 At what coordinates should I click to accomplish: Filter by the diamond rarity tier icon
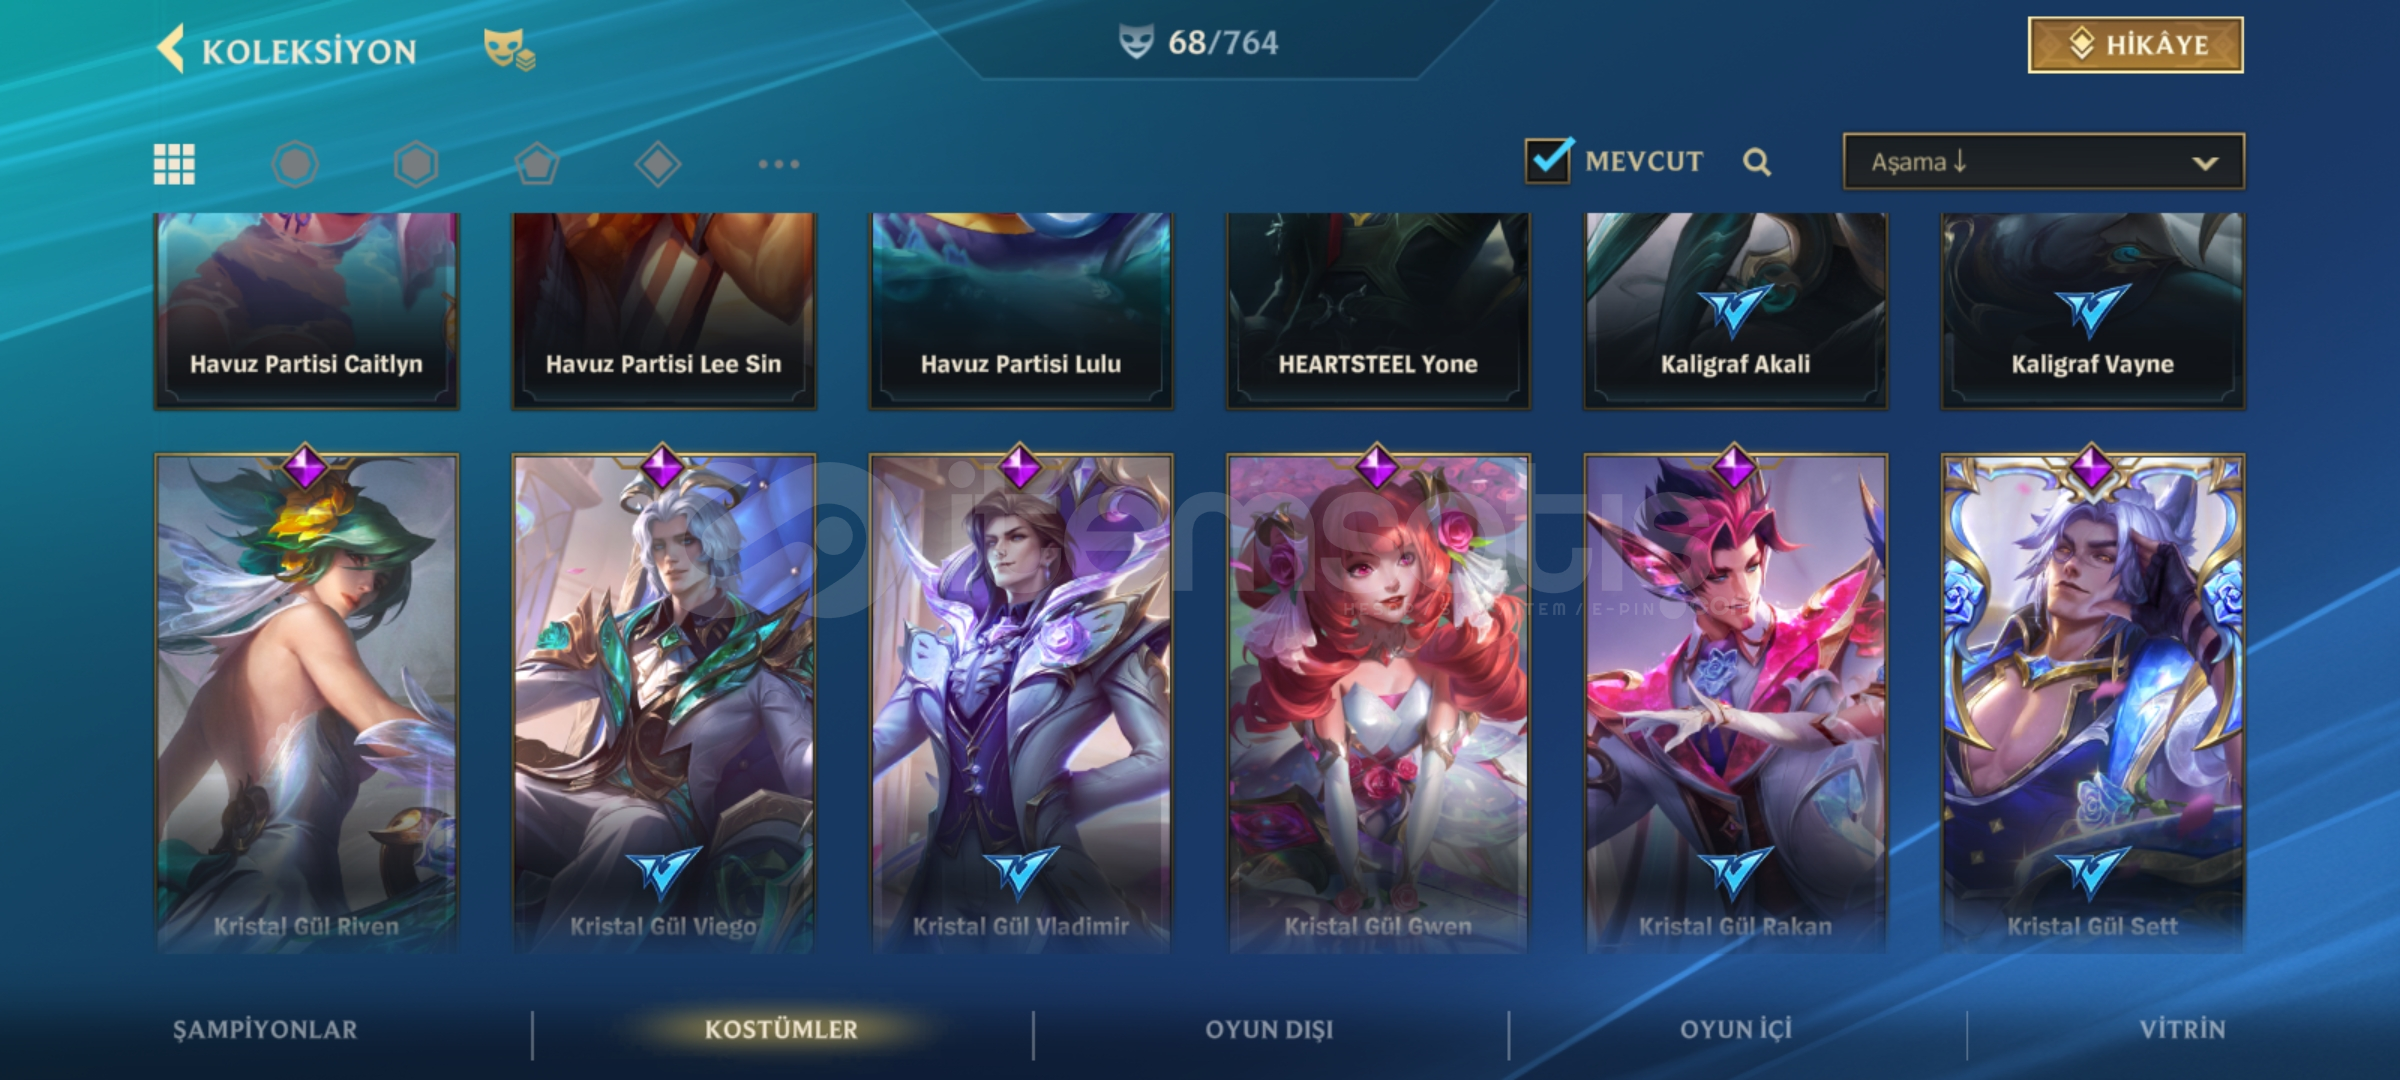658,164
